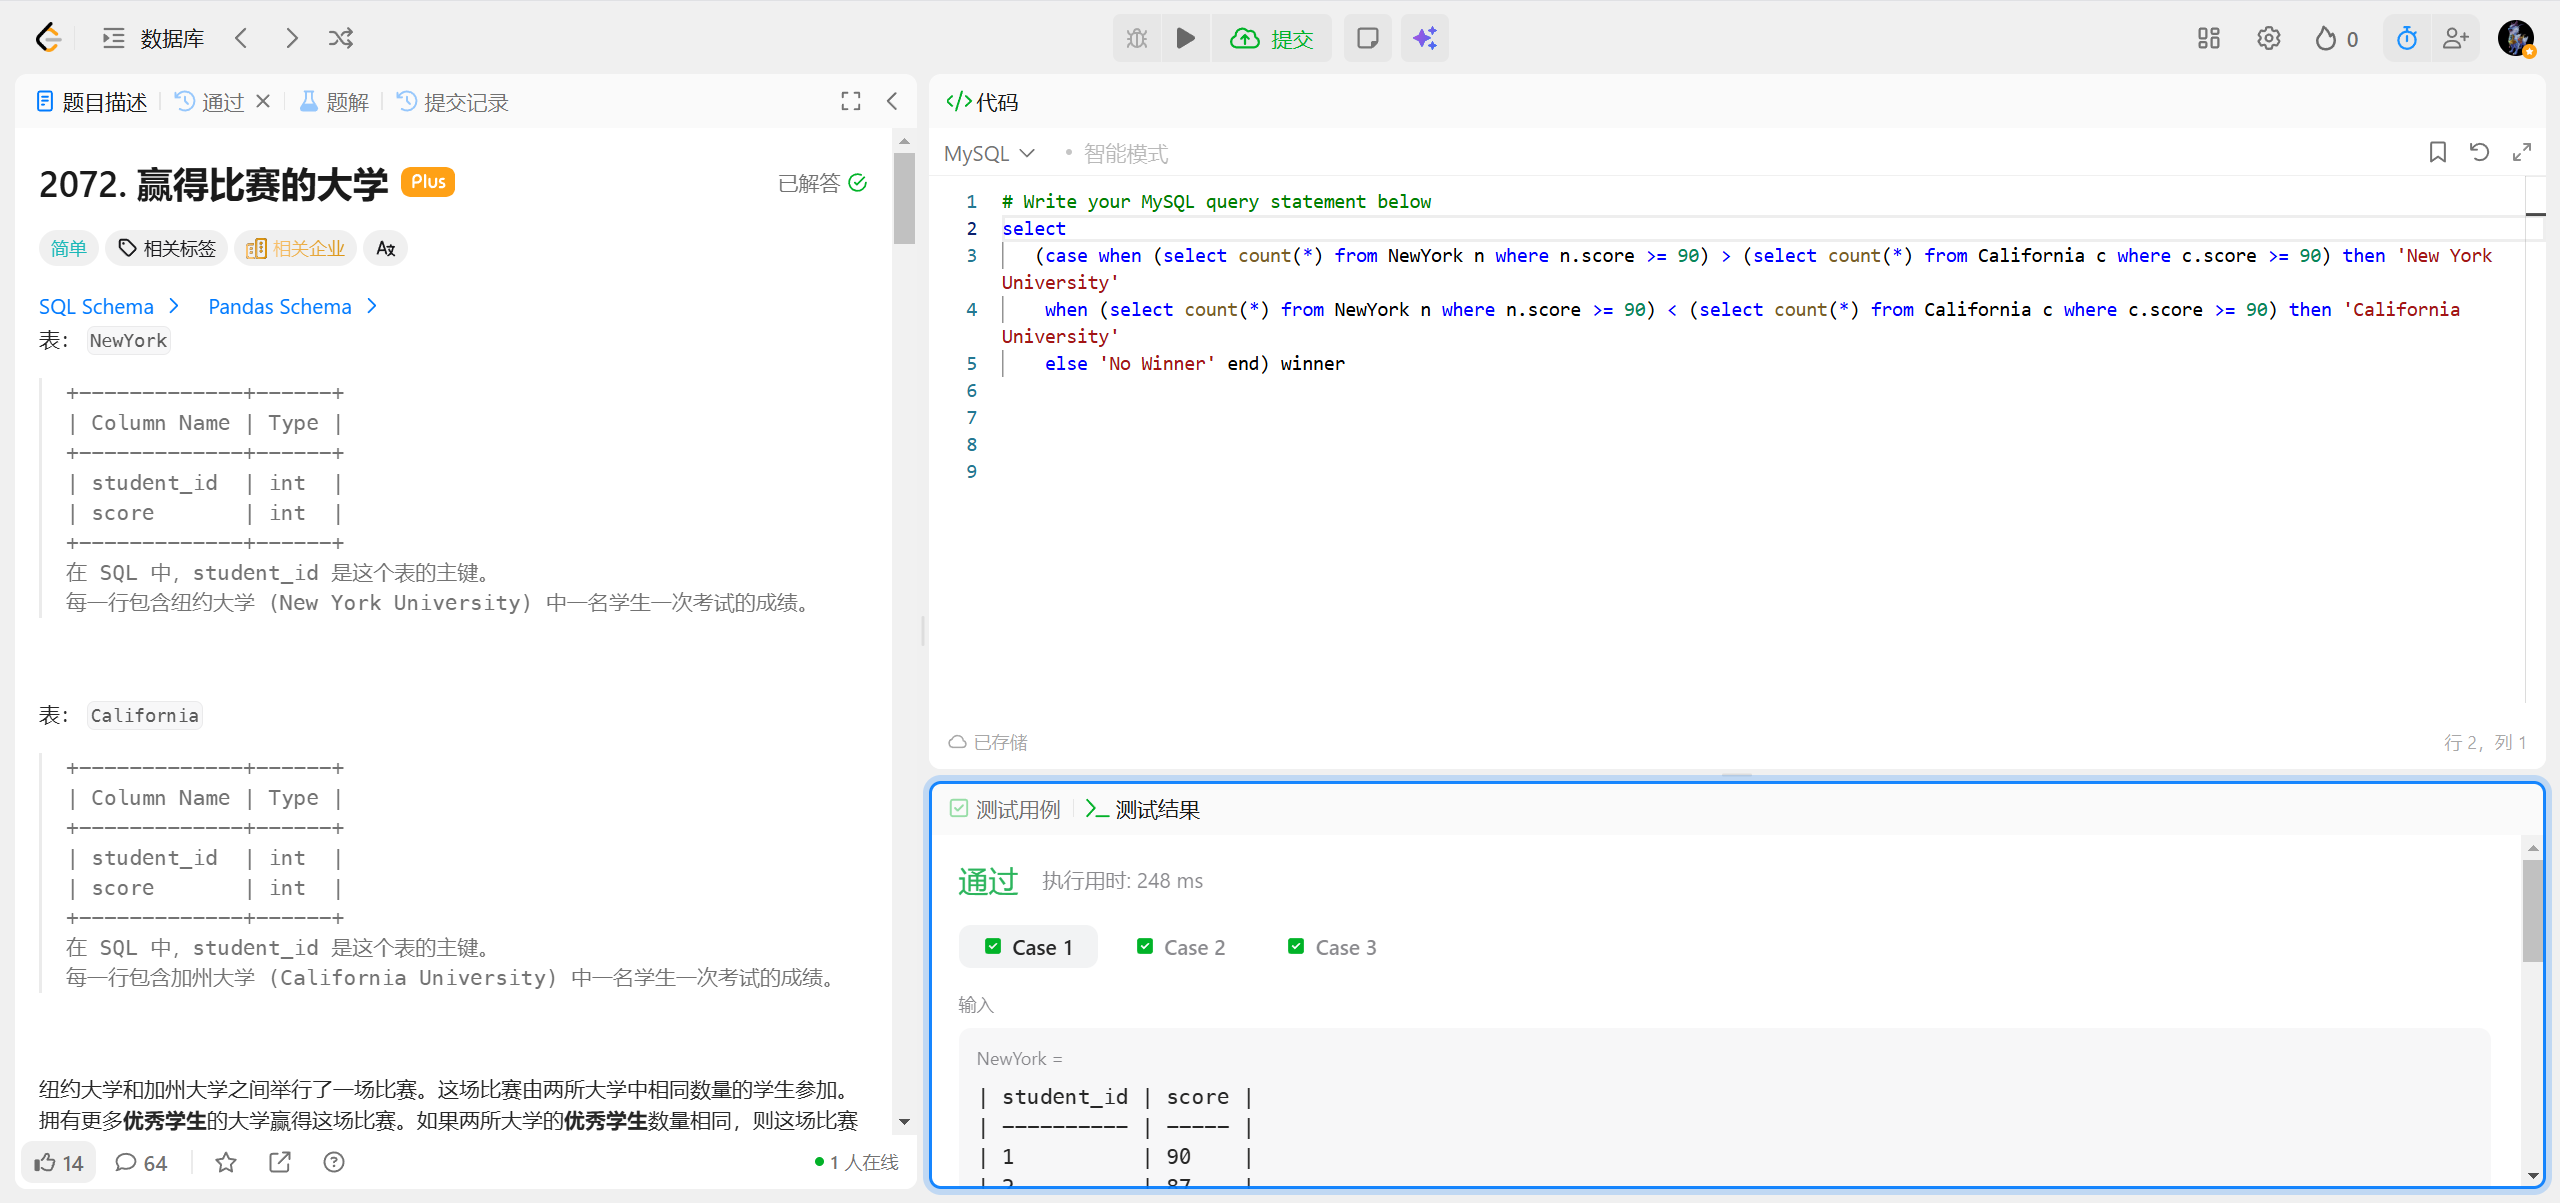Click the green 提交 submit button
Screen dimensions: 2560x1203
(x=1272, y=38)
